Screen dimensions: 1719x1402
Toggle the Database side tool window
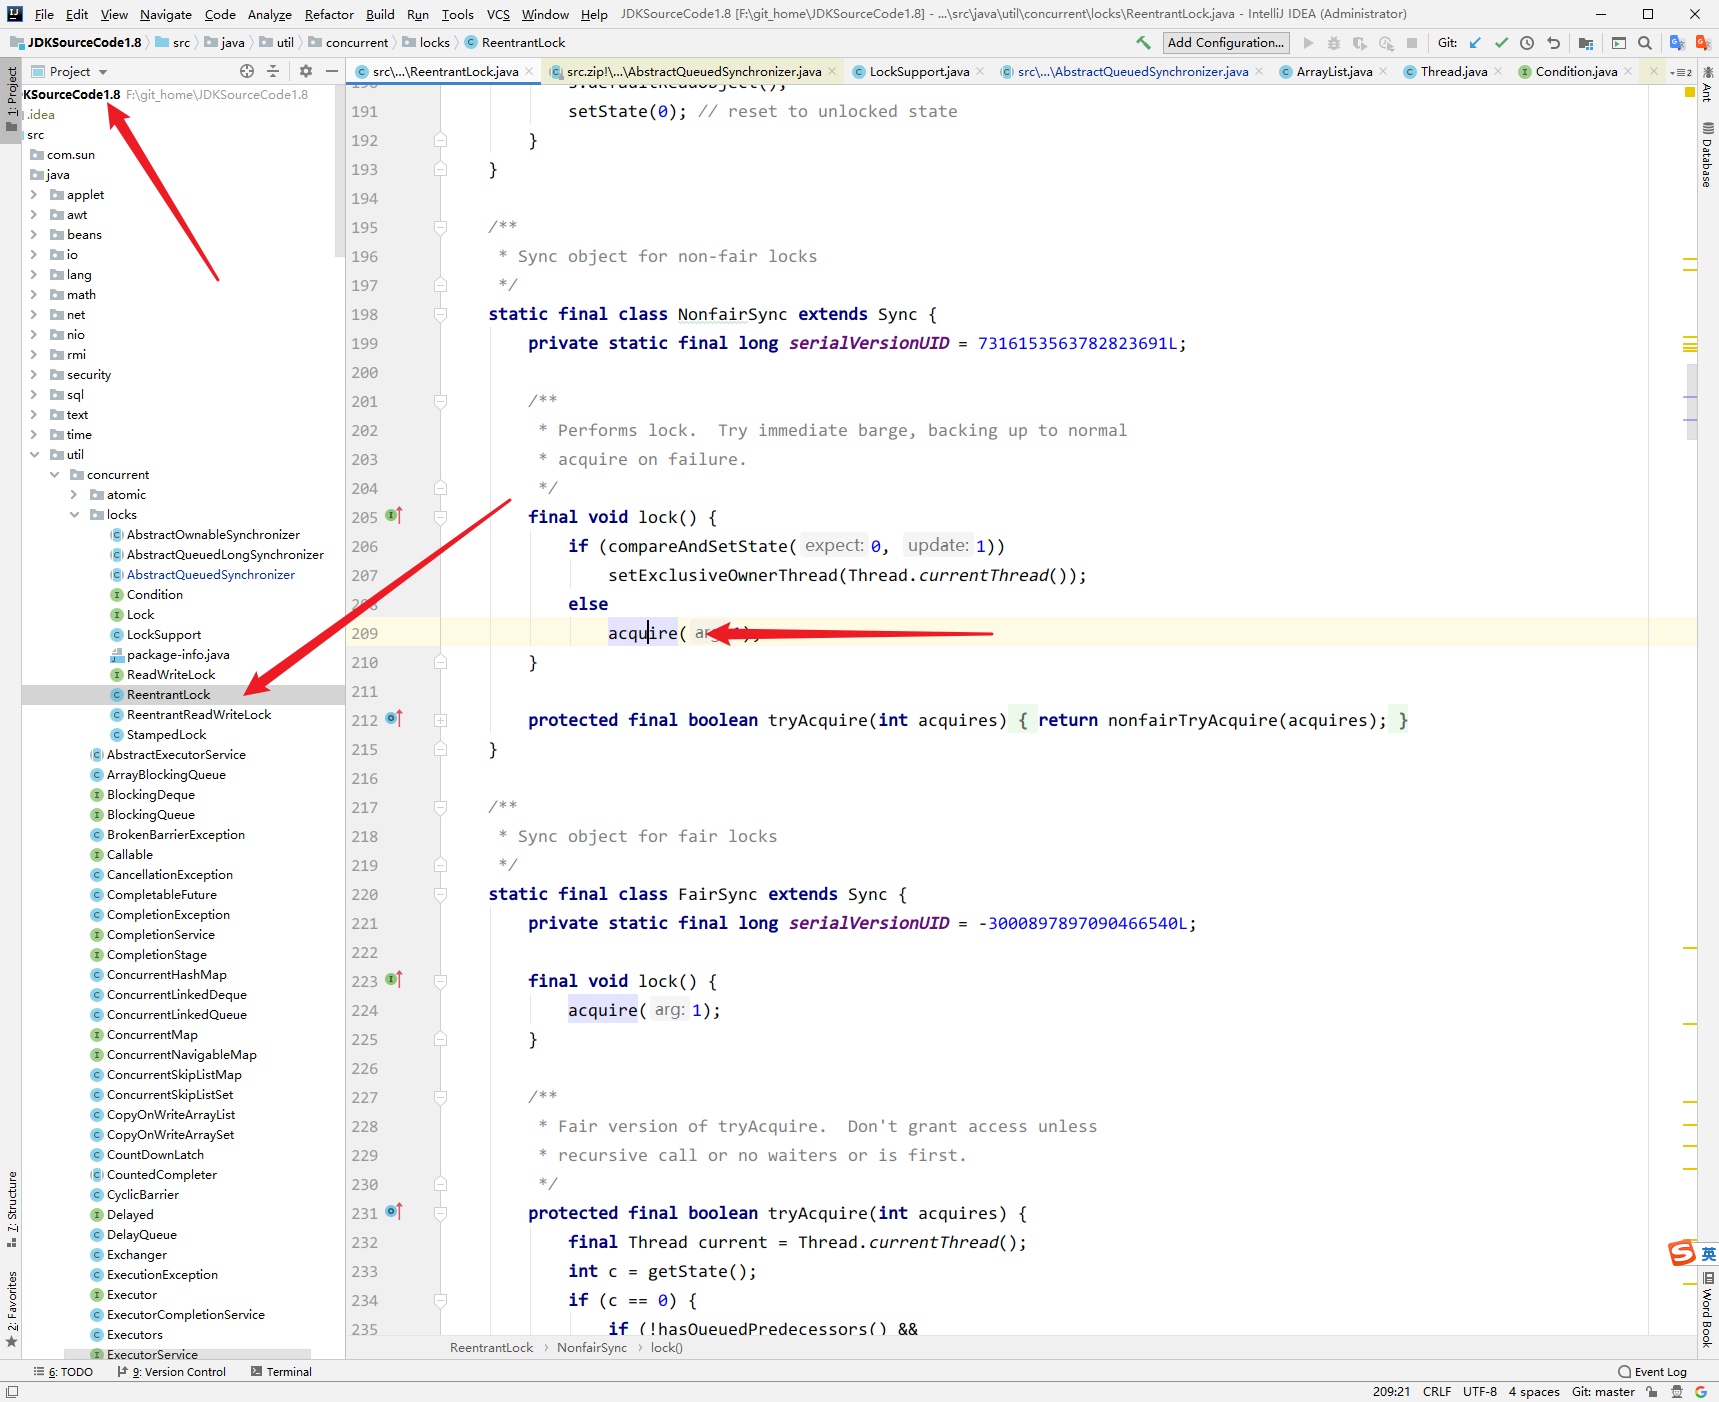(1707, 155)
